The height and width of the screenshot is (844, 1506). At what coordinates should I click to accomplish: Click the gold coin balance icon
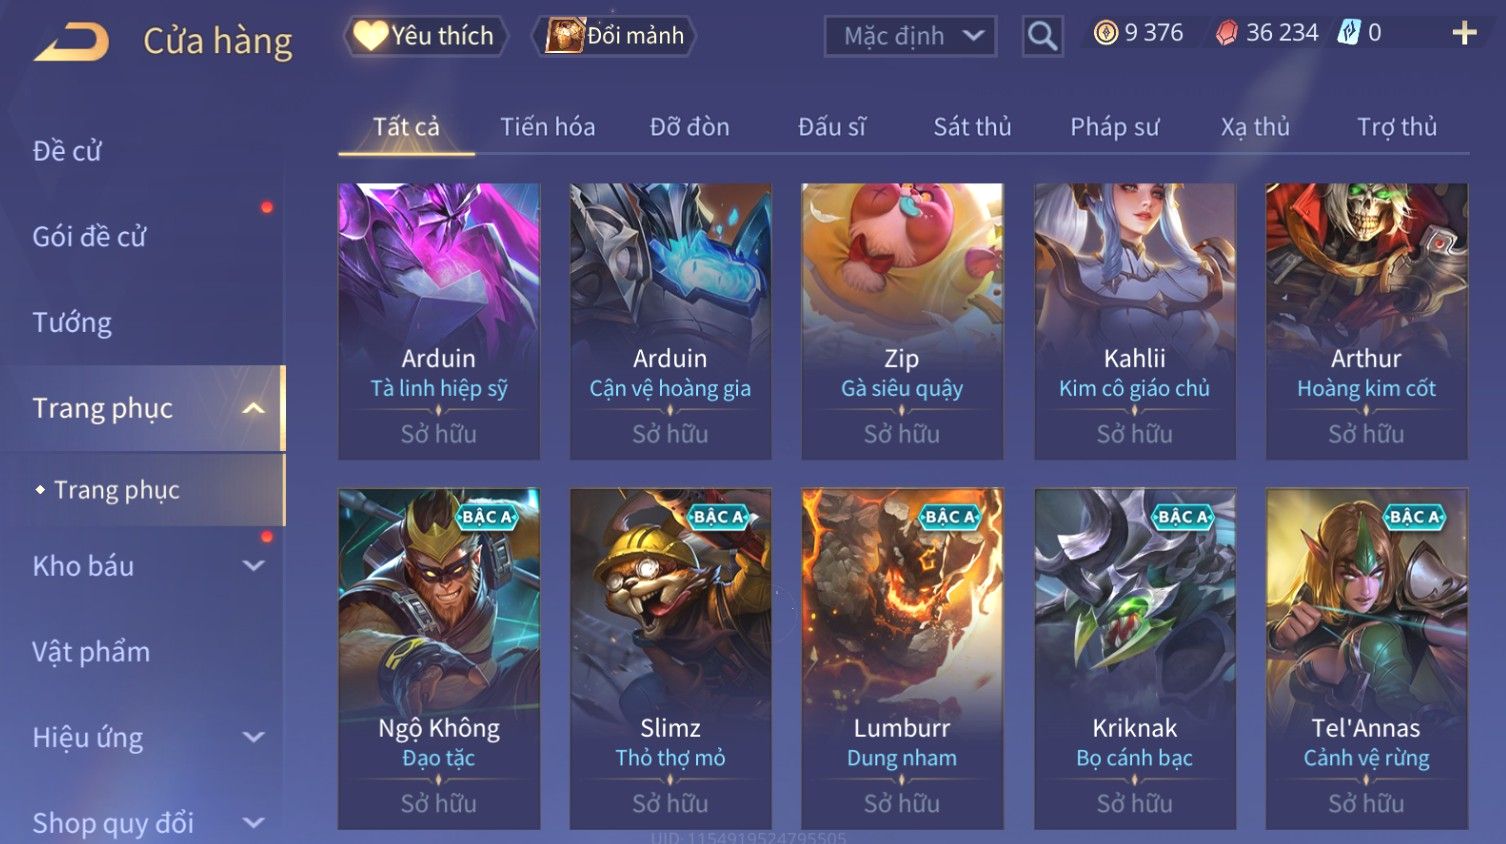[1105, 33]
